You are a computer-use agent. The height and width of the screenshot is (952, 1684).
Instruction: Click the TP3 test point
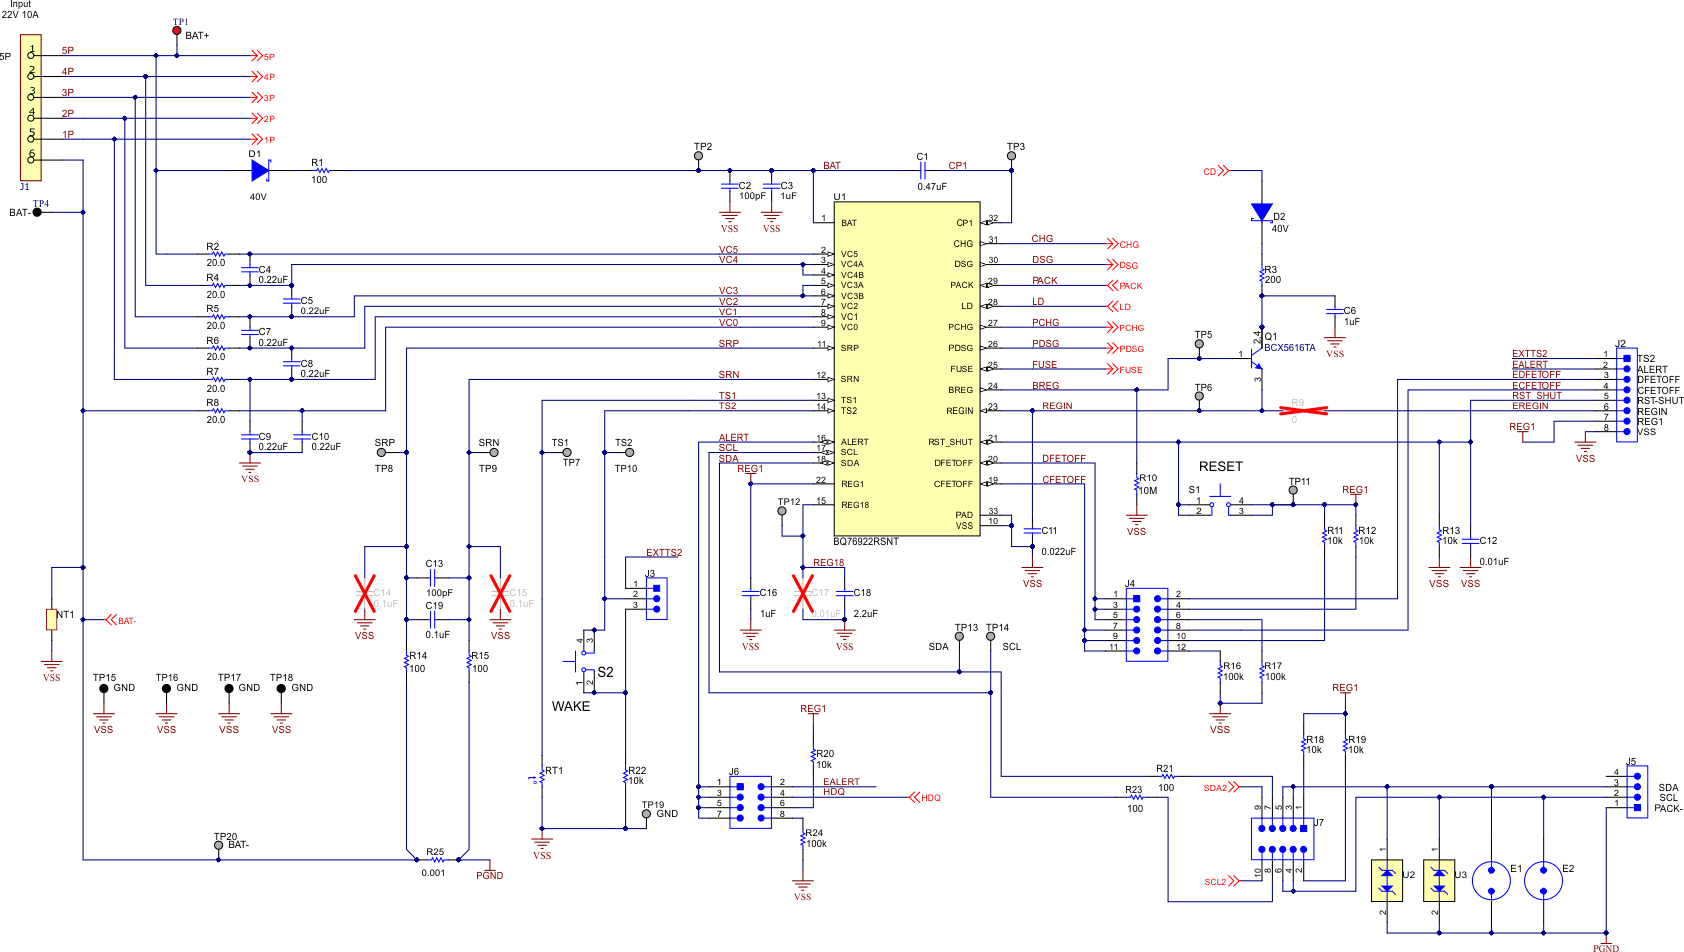pyautogui.click(x=1011, y=156)
